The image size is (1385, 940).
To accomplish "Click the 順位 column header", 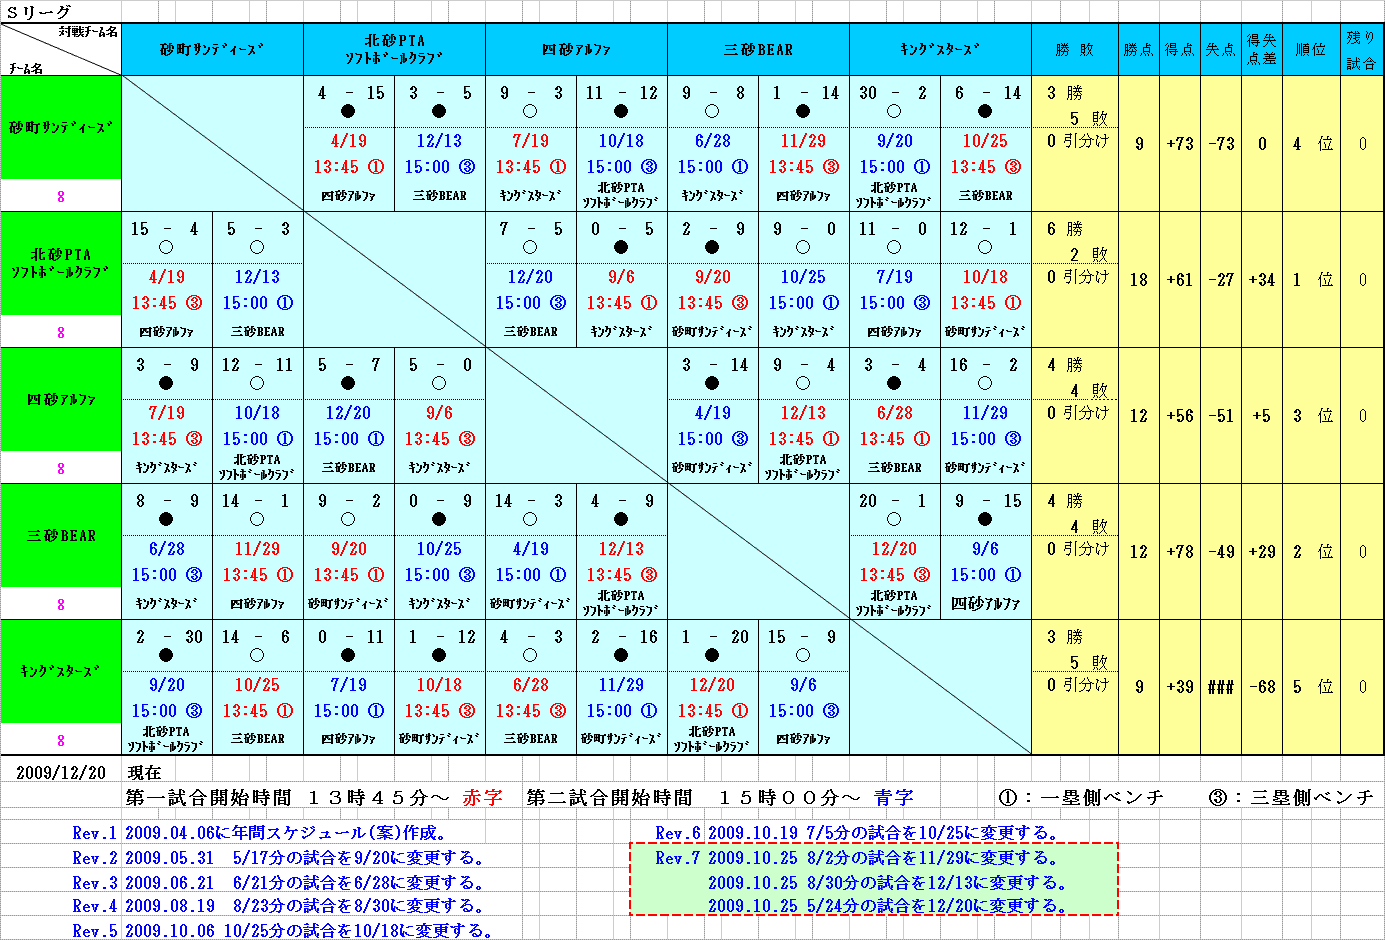I will [x=1311, y=49].
